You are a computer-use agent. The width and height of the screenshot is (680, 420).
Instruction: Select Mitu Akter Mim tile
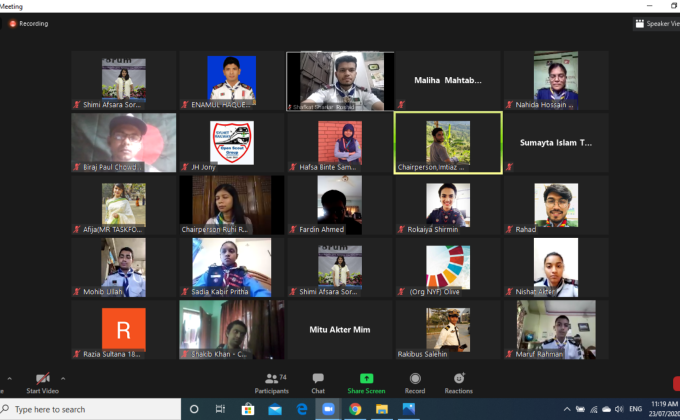[340, 330]
